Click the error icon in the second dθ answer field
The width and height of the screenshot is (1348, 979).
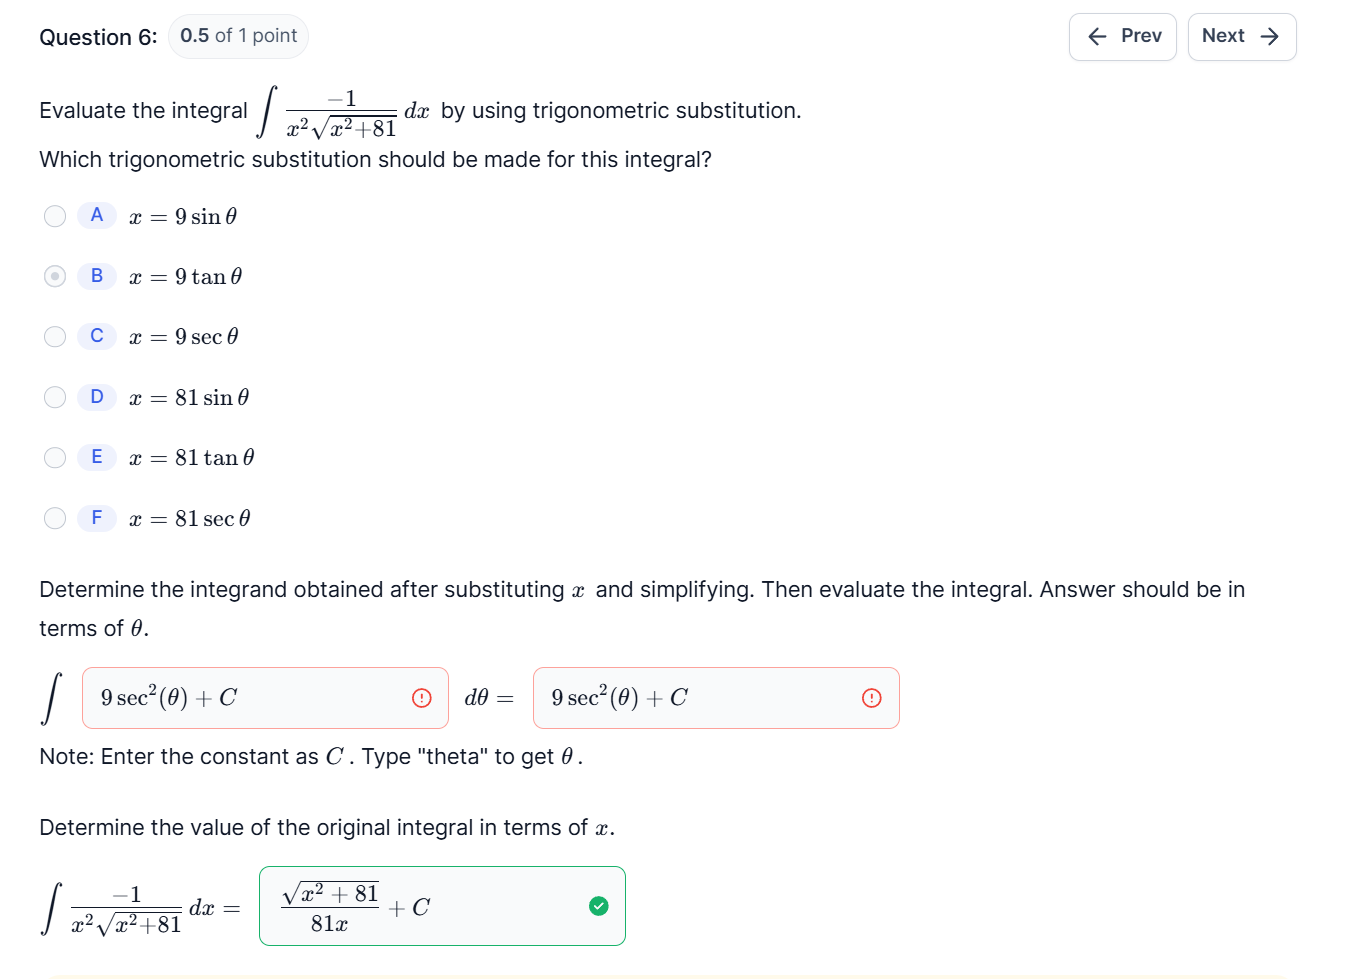click(x=871, y=698)
